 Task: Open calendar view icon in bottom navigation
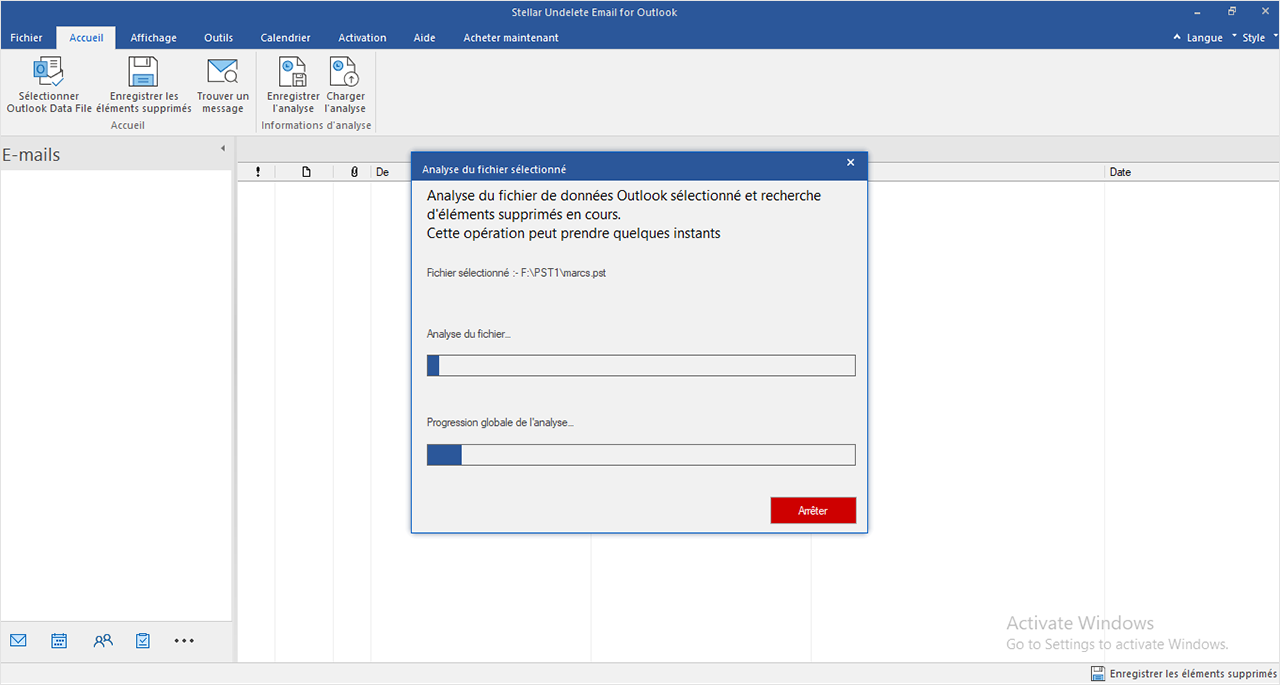pos(59,641)
